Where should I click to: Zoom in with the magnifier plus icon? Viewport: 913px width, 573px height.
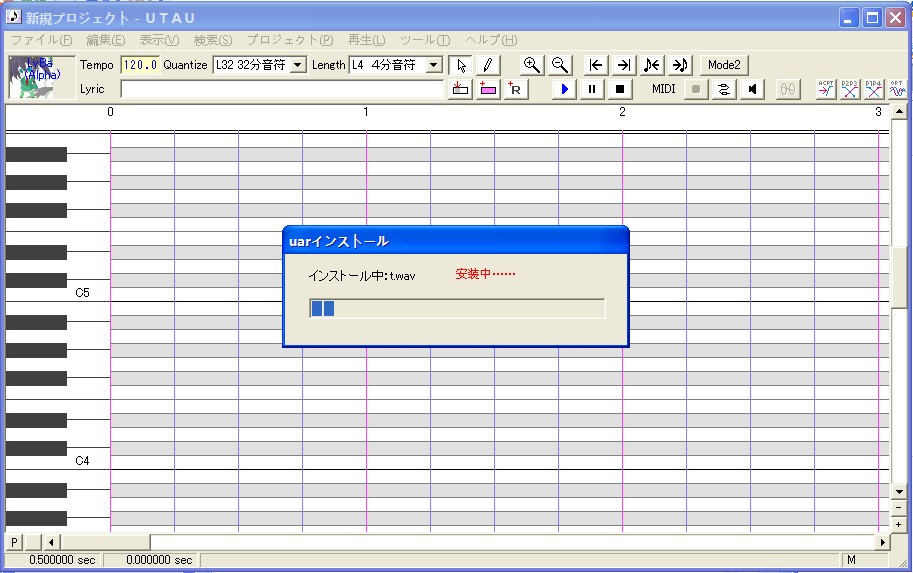(x=531, y=65)
